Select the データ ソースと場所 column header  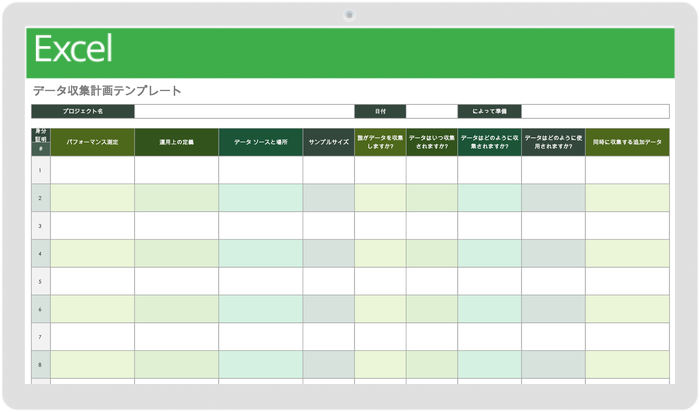coord(261,142)
